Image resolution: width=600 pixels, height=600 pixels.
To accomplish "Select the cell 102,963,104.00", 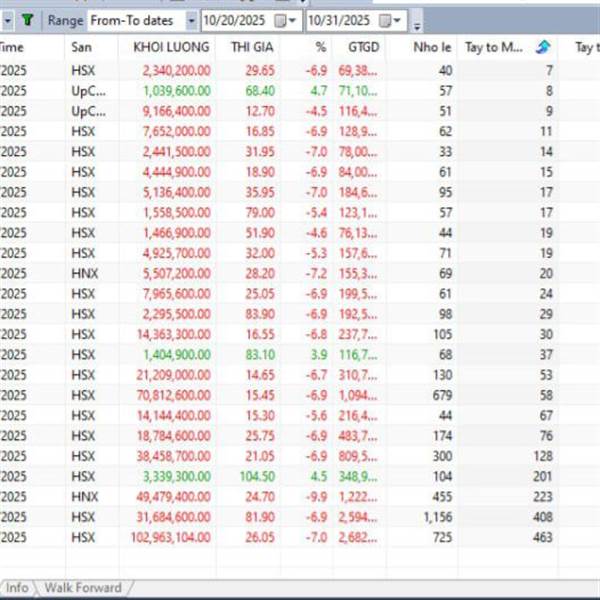I will (x=171, y=537).
